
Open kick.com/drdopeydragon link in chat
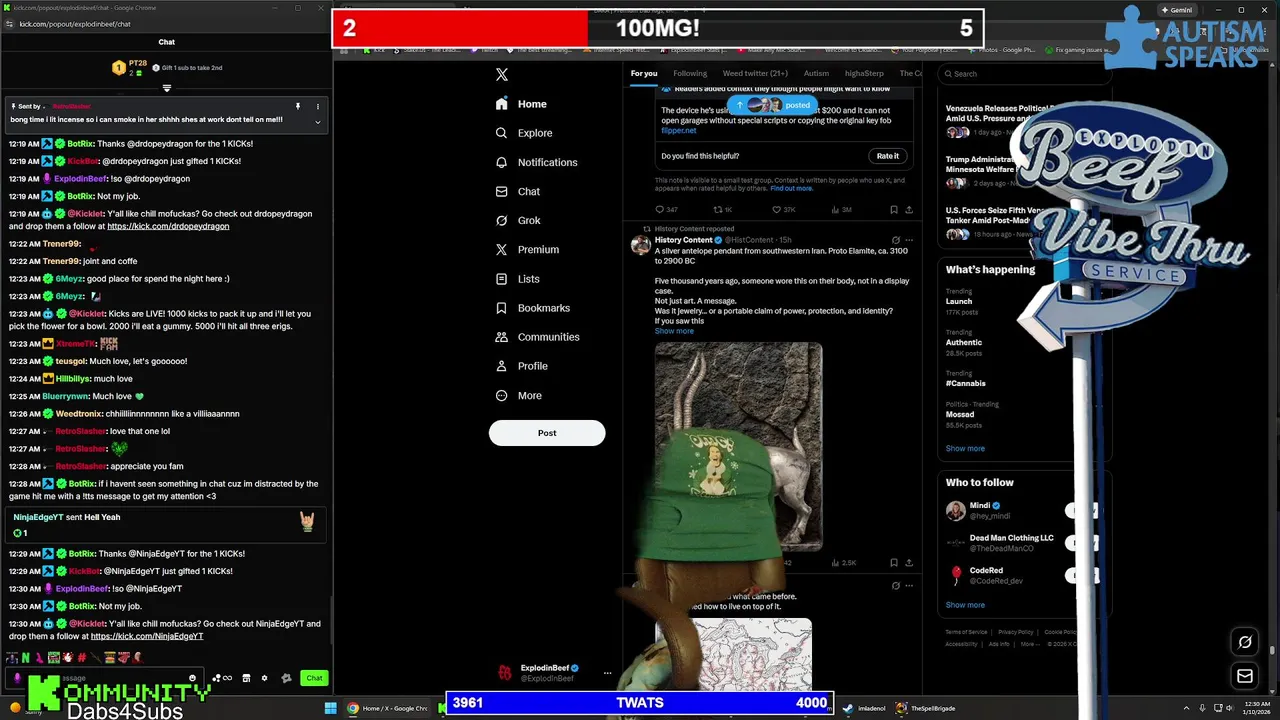point(168,226)
